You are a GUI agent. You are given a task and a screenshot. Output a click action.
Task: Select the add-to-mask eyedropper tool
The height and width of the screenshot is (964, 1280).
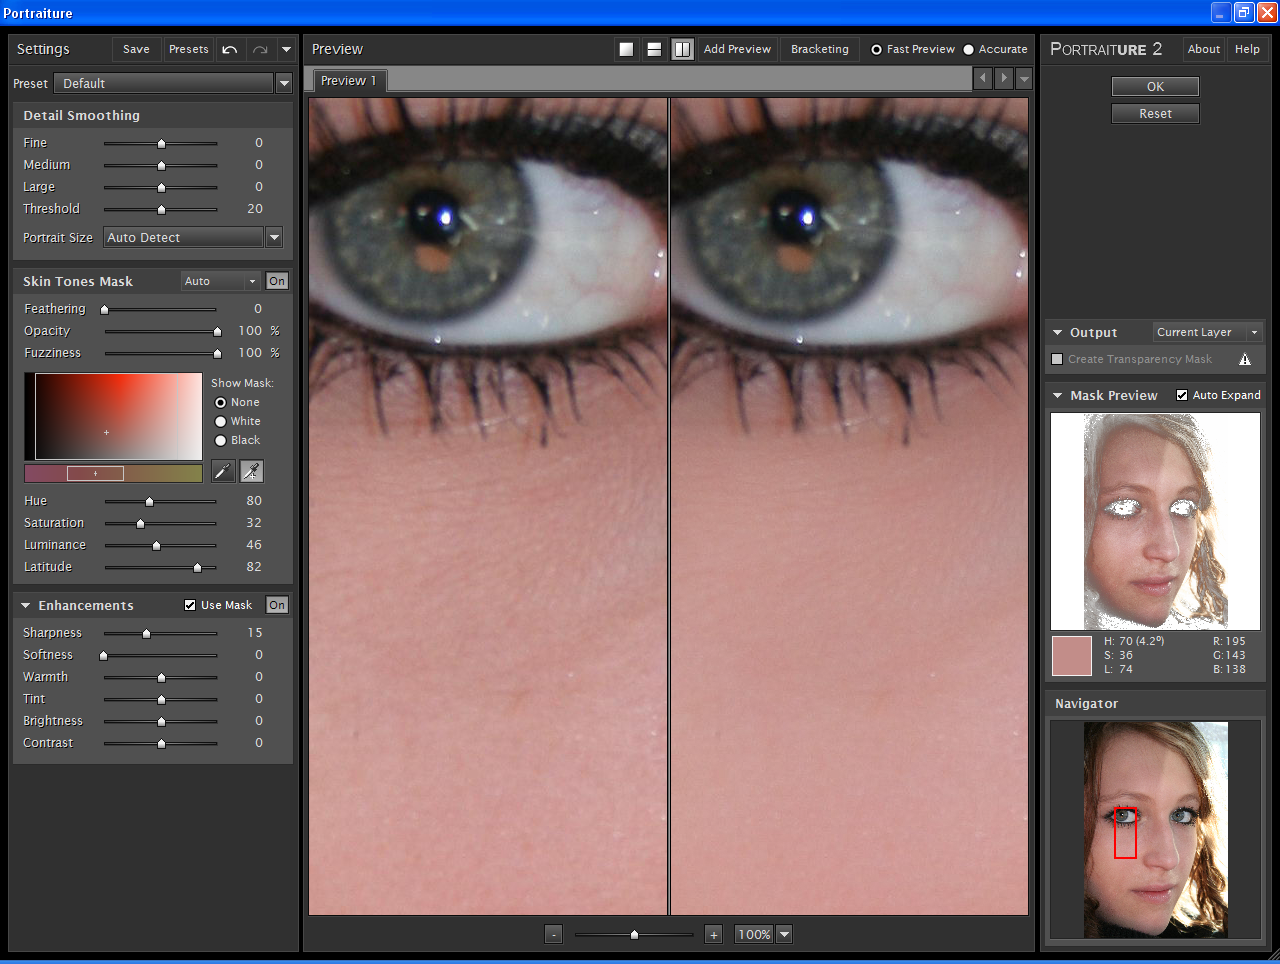tap(251, 470)
